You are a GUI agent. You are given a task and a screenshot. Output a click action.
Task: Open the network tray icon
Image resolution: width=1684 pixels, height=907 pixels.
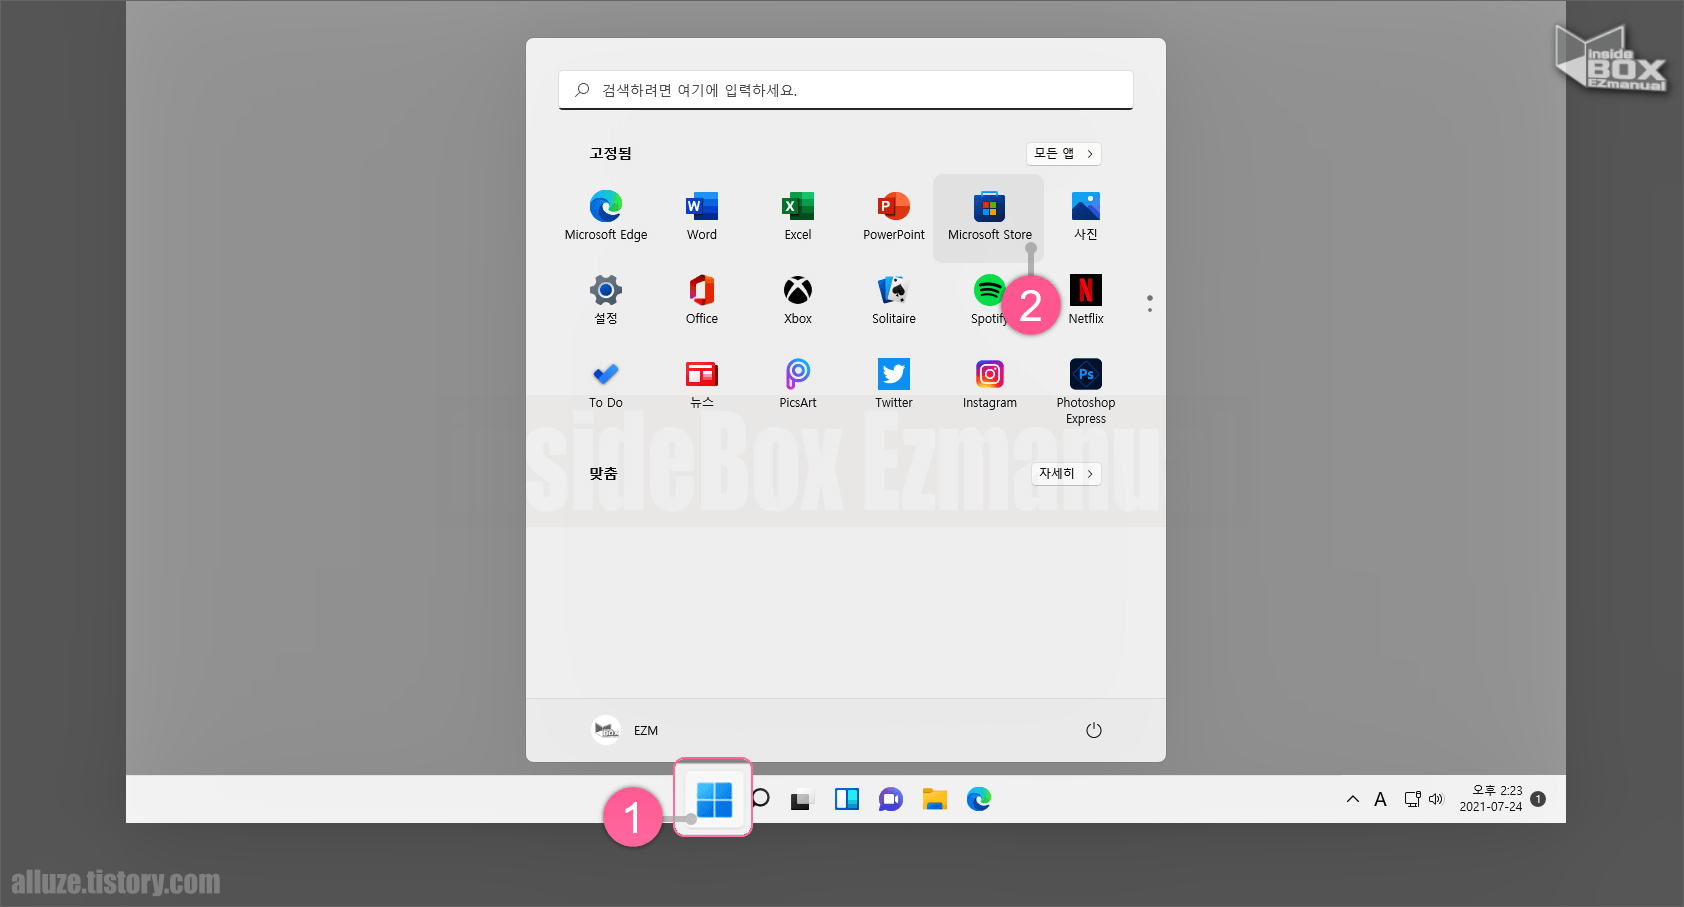(1412, 799)
